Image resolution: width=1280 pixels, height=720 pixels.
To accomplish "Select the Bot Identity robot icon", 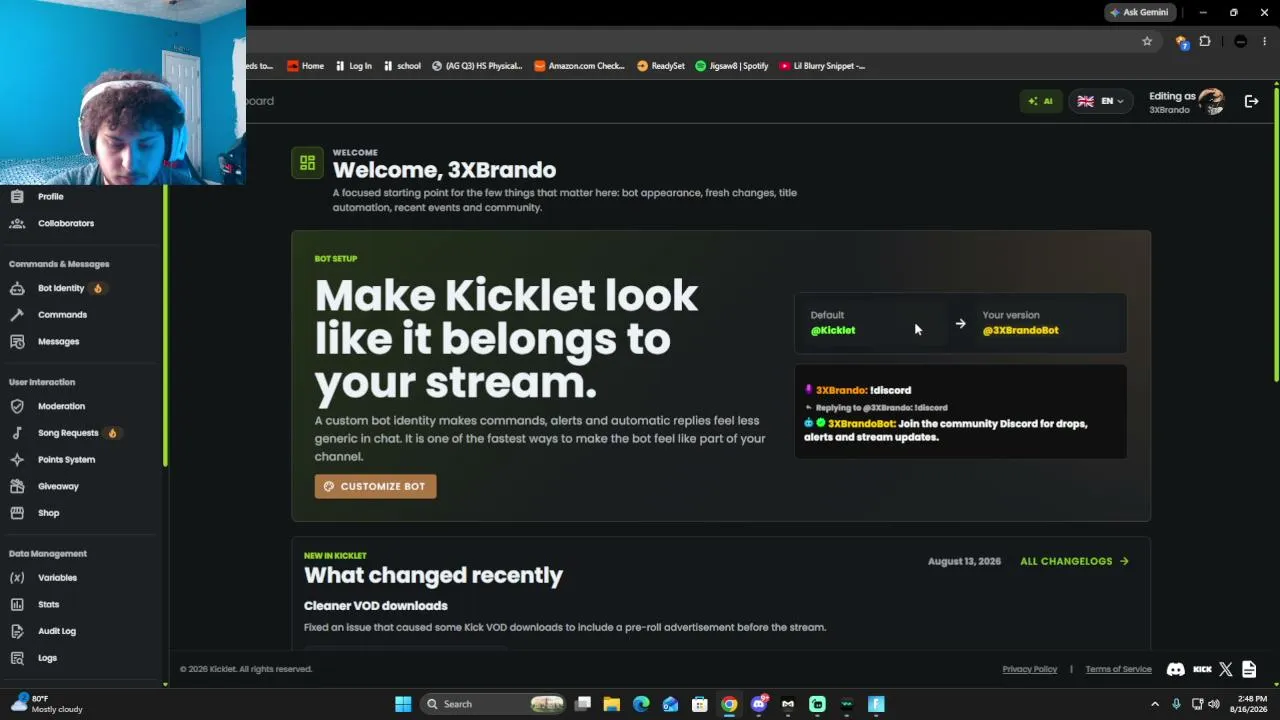I will coord(17,288).
